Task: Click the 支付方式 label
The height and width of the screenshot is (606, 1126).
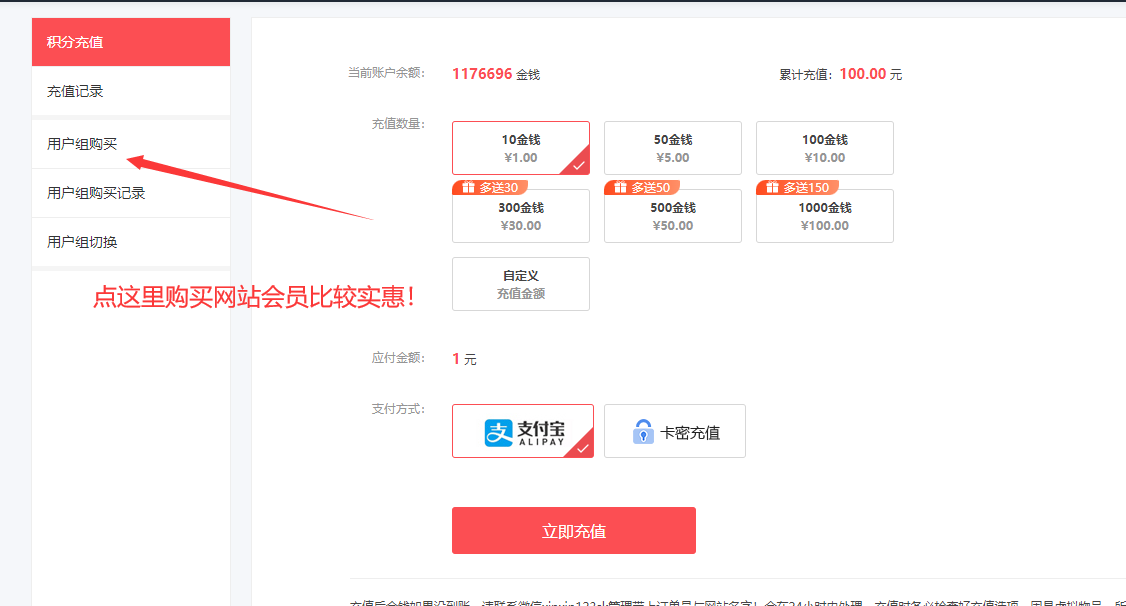Action: (x=398, y=409)
